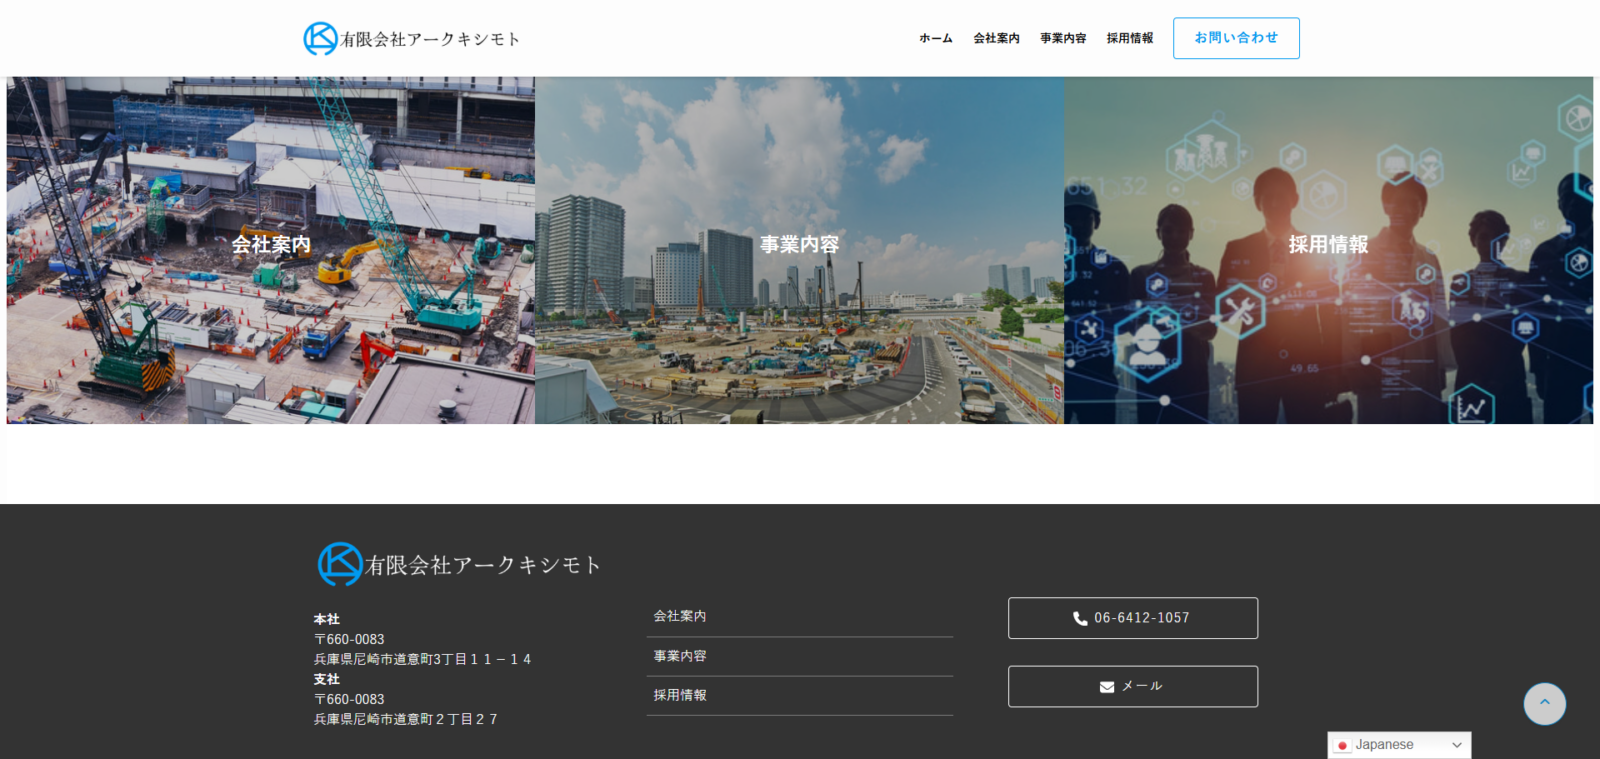Viewport: 1600px width, 759px height.
Task: Open 採用情報 in the top navigation
Action: pos(1130,39)
